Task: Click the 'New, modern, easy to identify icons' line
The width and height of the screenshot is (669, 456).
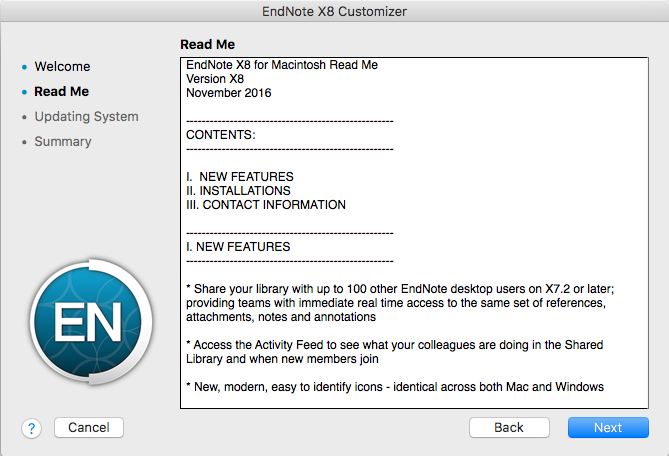Action: coord(395,387)
